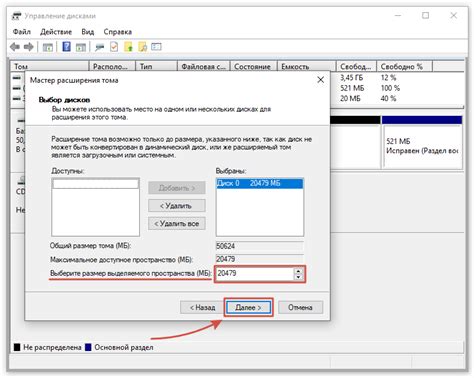Click the Не распределена legend label
The width and height of the screenshot is (474, 378).
(52, 347)
